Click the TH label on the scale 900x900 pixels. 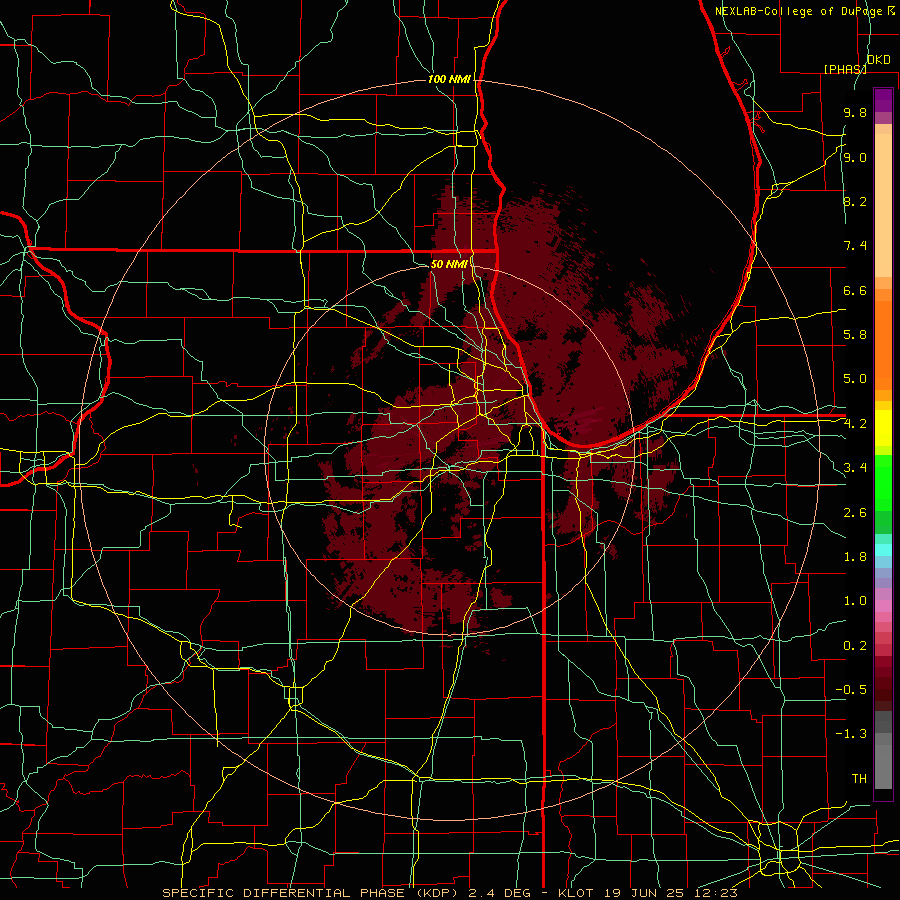[859, 779]
